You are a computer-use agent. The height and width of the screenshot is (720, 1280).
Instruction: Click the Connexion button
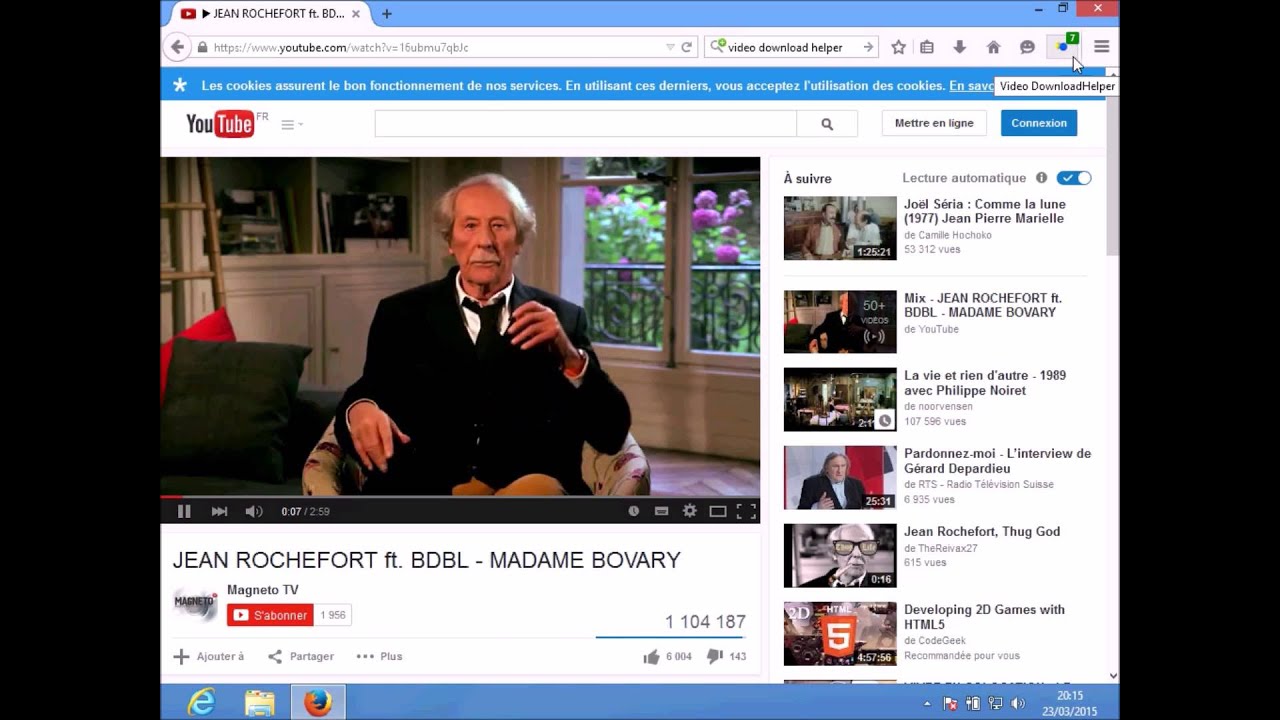point(1039,123)
